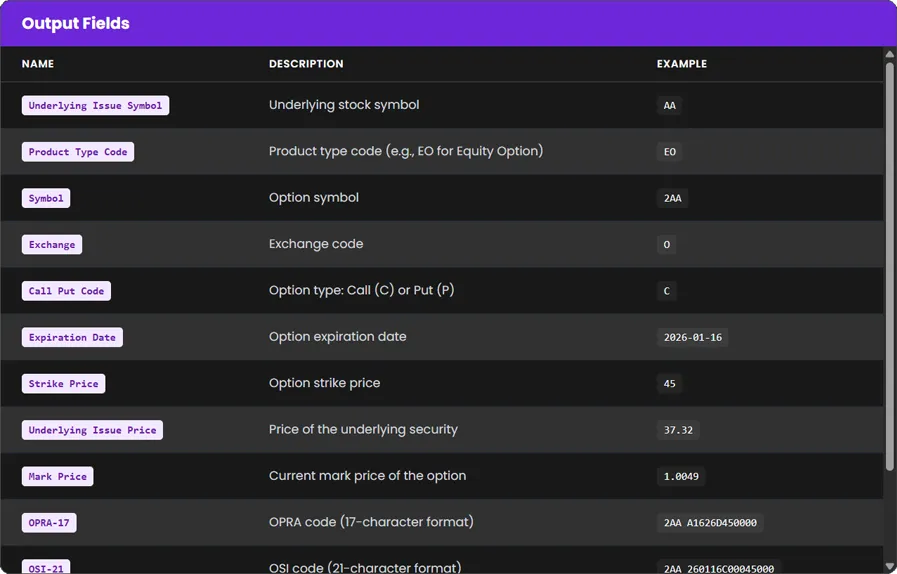Click the description Underlying stock symbol
Viewport: 897px width, 574px height.
pyautogui.click(x=344, y=105)
